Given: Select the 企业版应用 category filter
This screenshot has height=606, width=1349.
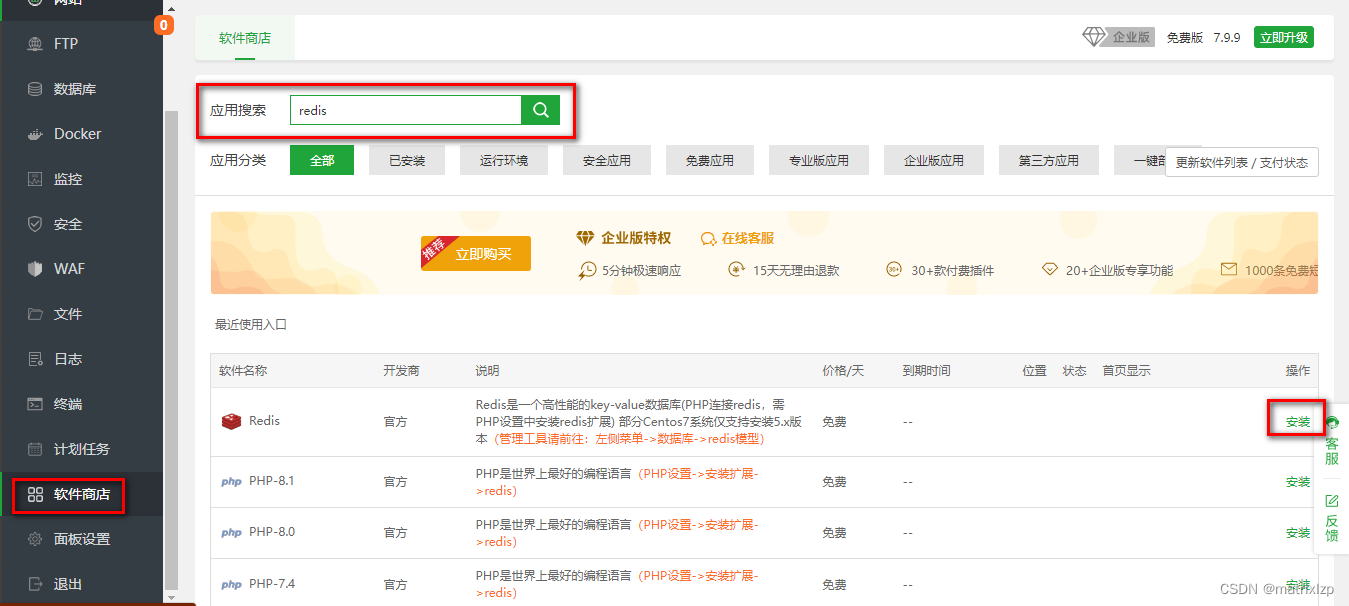Looking at the screenshot, I should pos(934,160).
